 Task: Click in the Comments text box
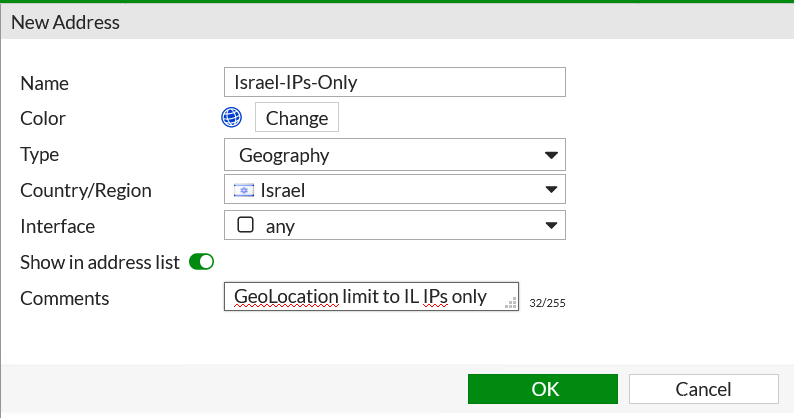pyautogui.click(x=371, y=296)
